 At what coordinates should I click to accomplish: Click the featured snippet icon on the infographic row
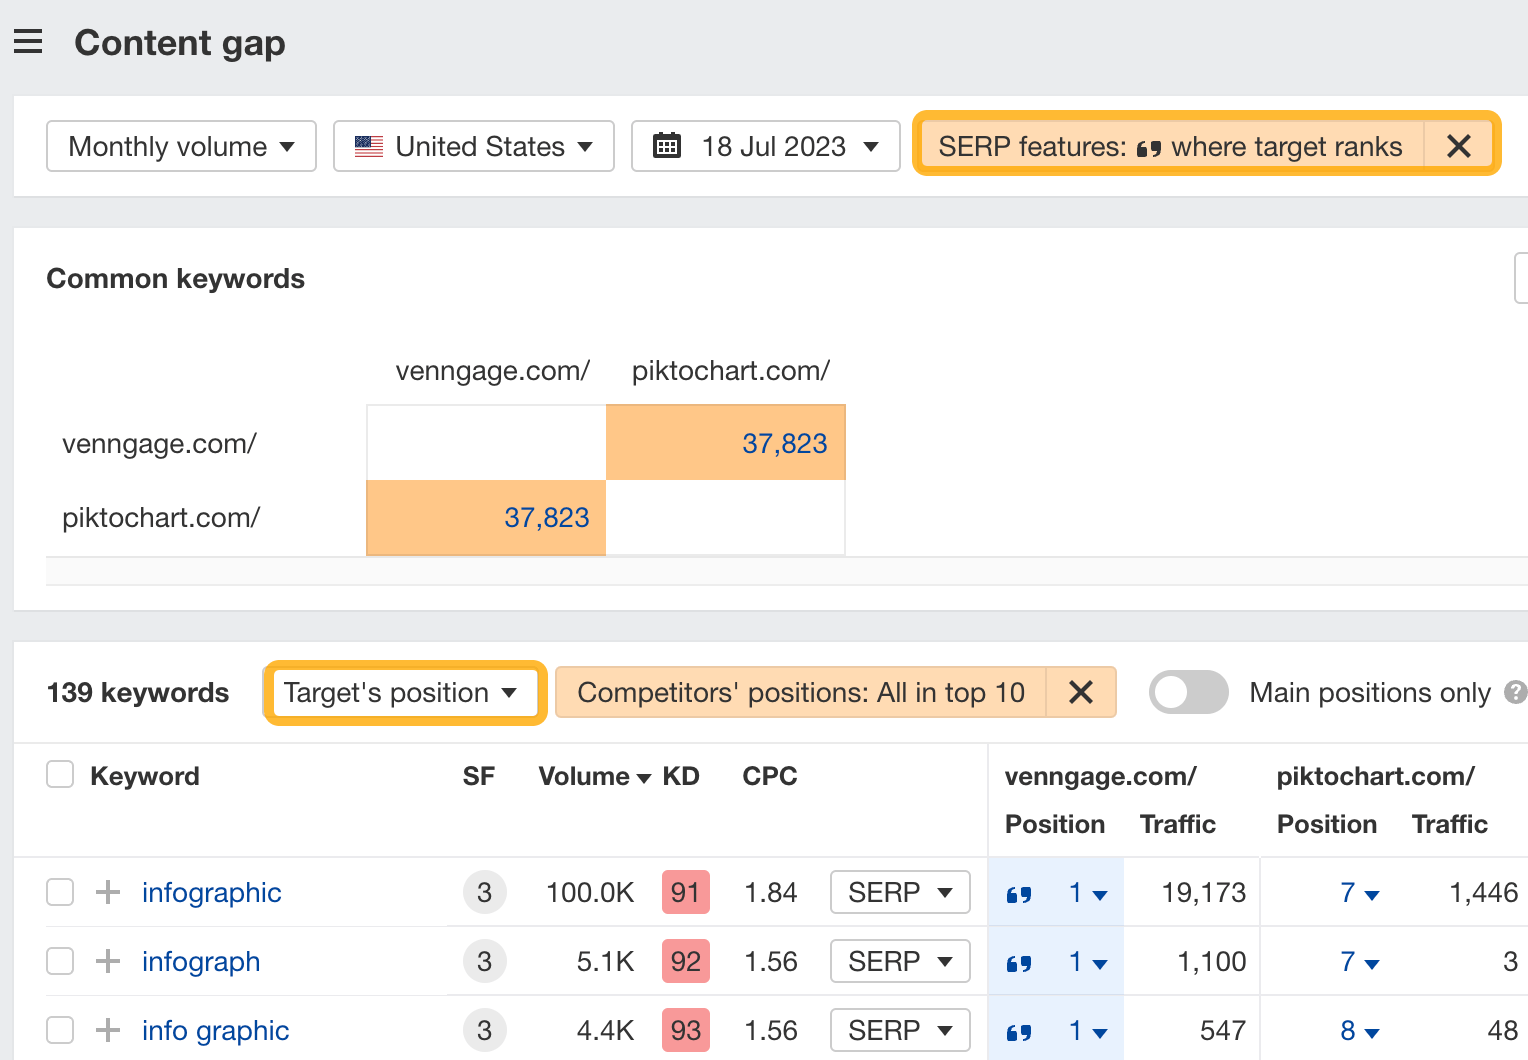1019,893
